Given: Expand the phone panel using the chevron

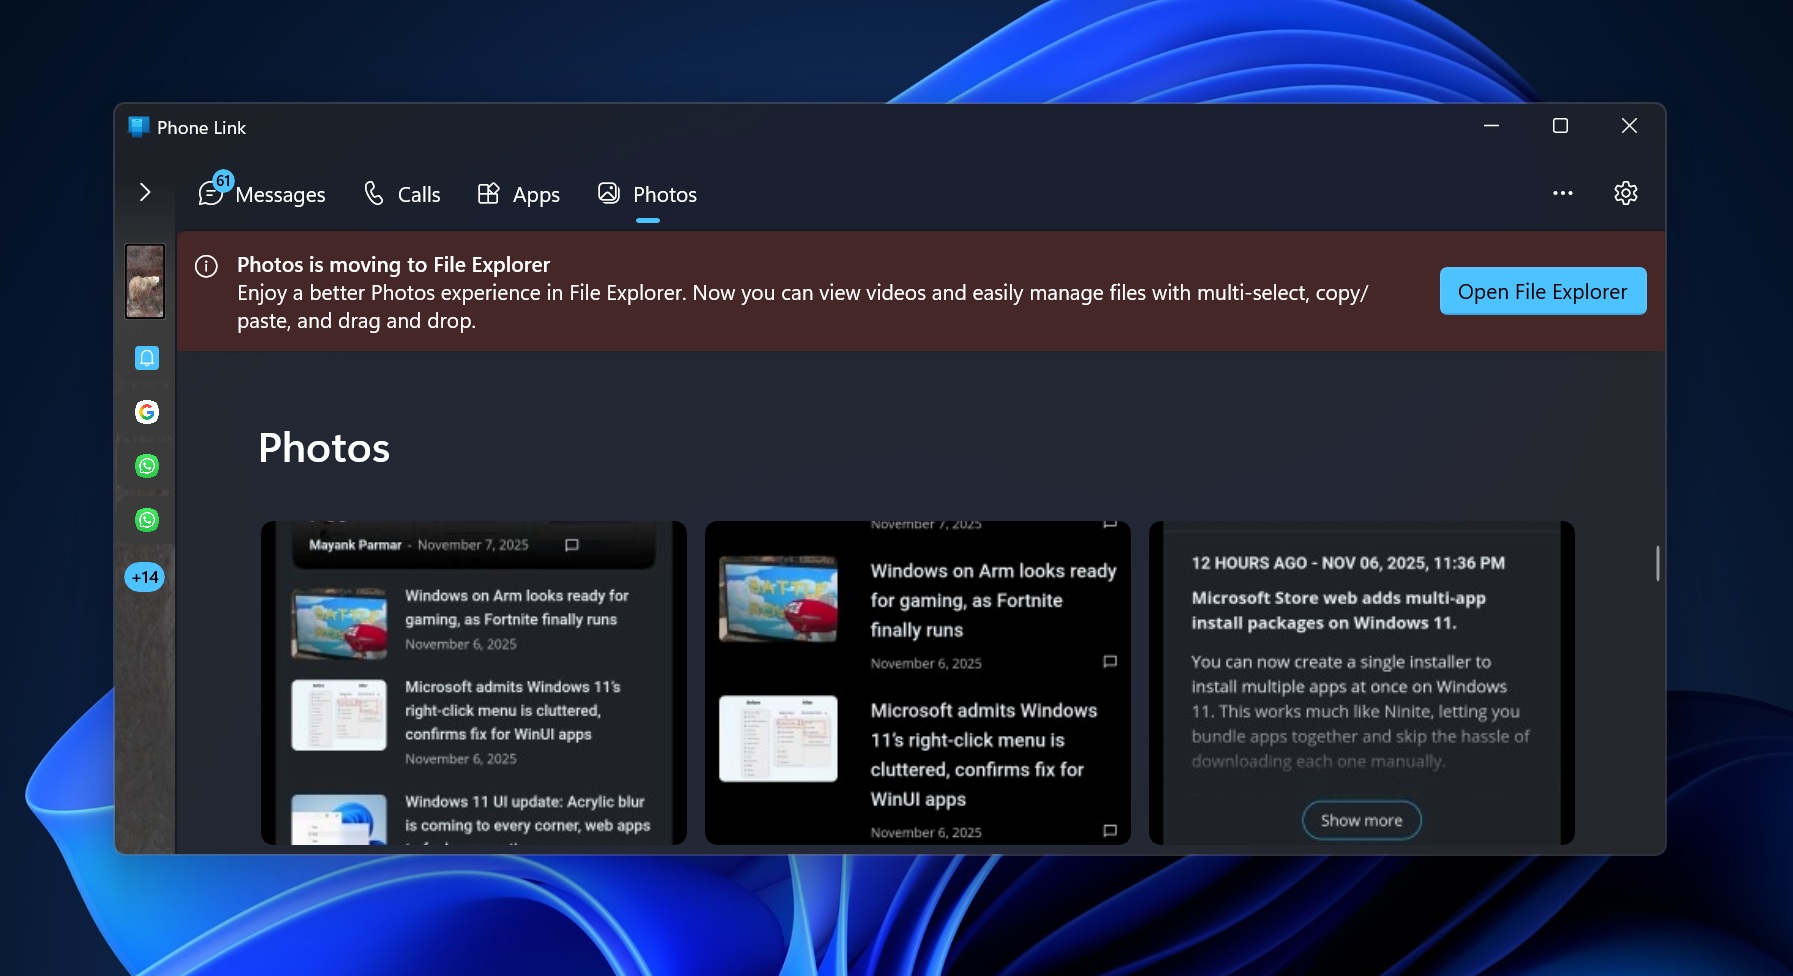Looking at the screenshot, I should click(x=146, y=190).
